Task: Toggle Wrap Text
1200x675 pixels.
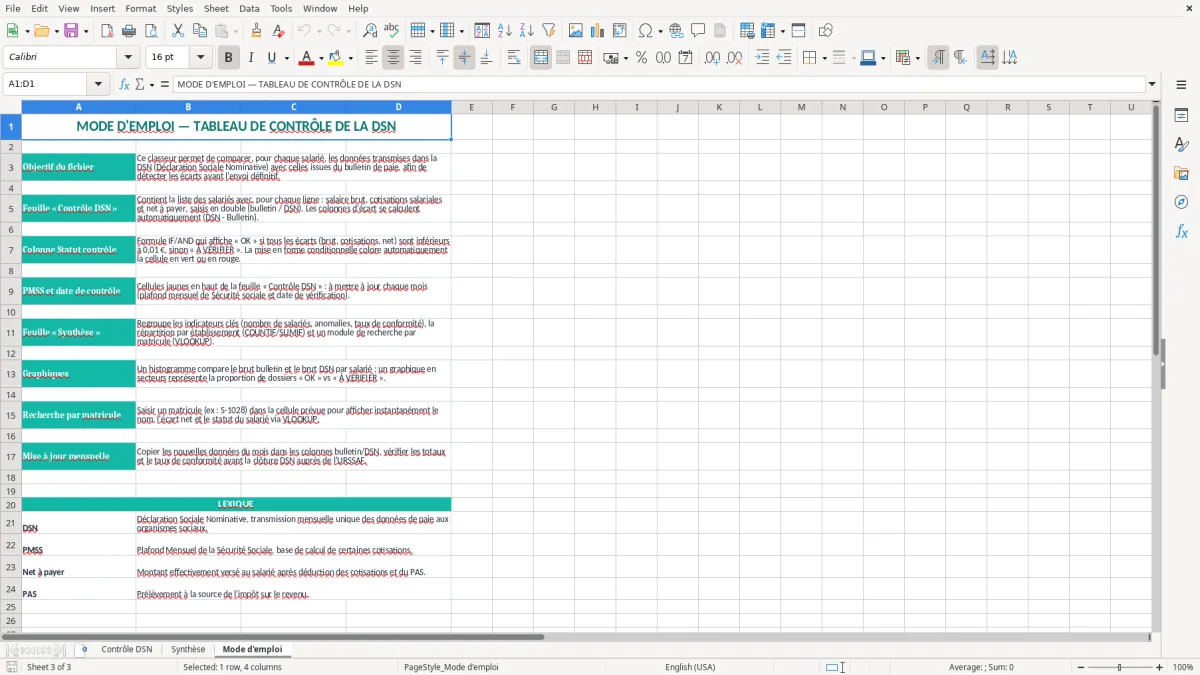Action: [x=513, y=58]
